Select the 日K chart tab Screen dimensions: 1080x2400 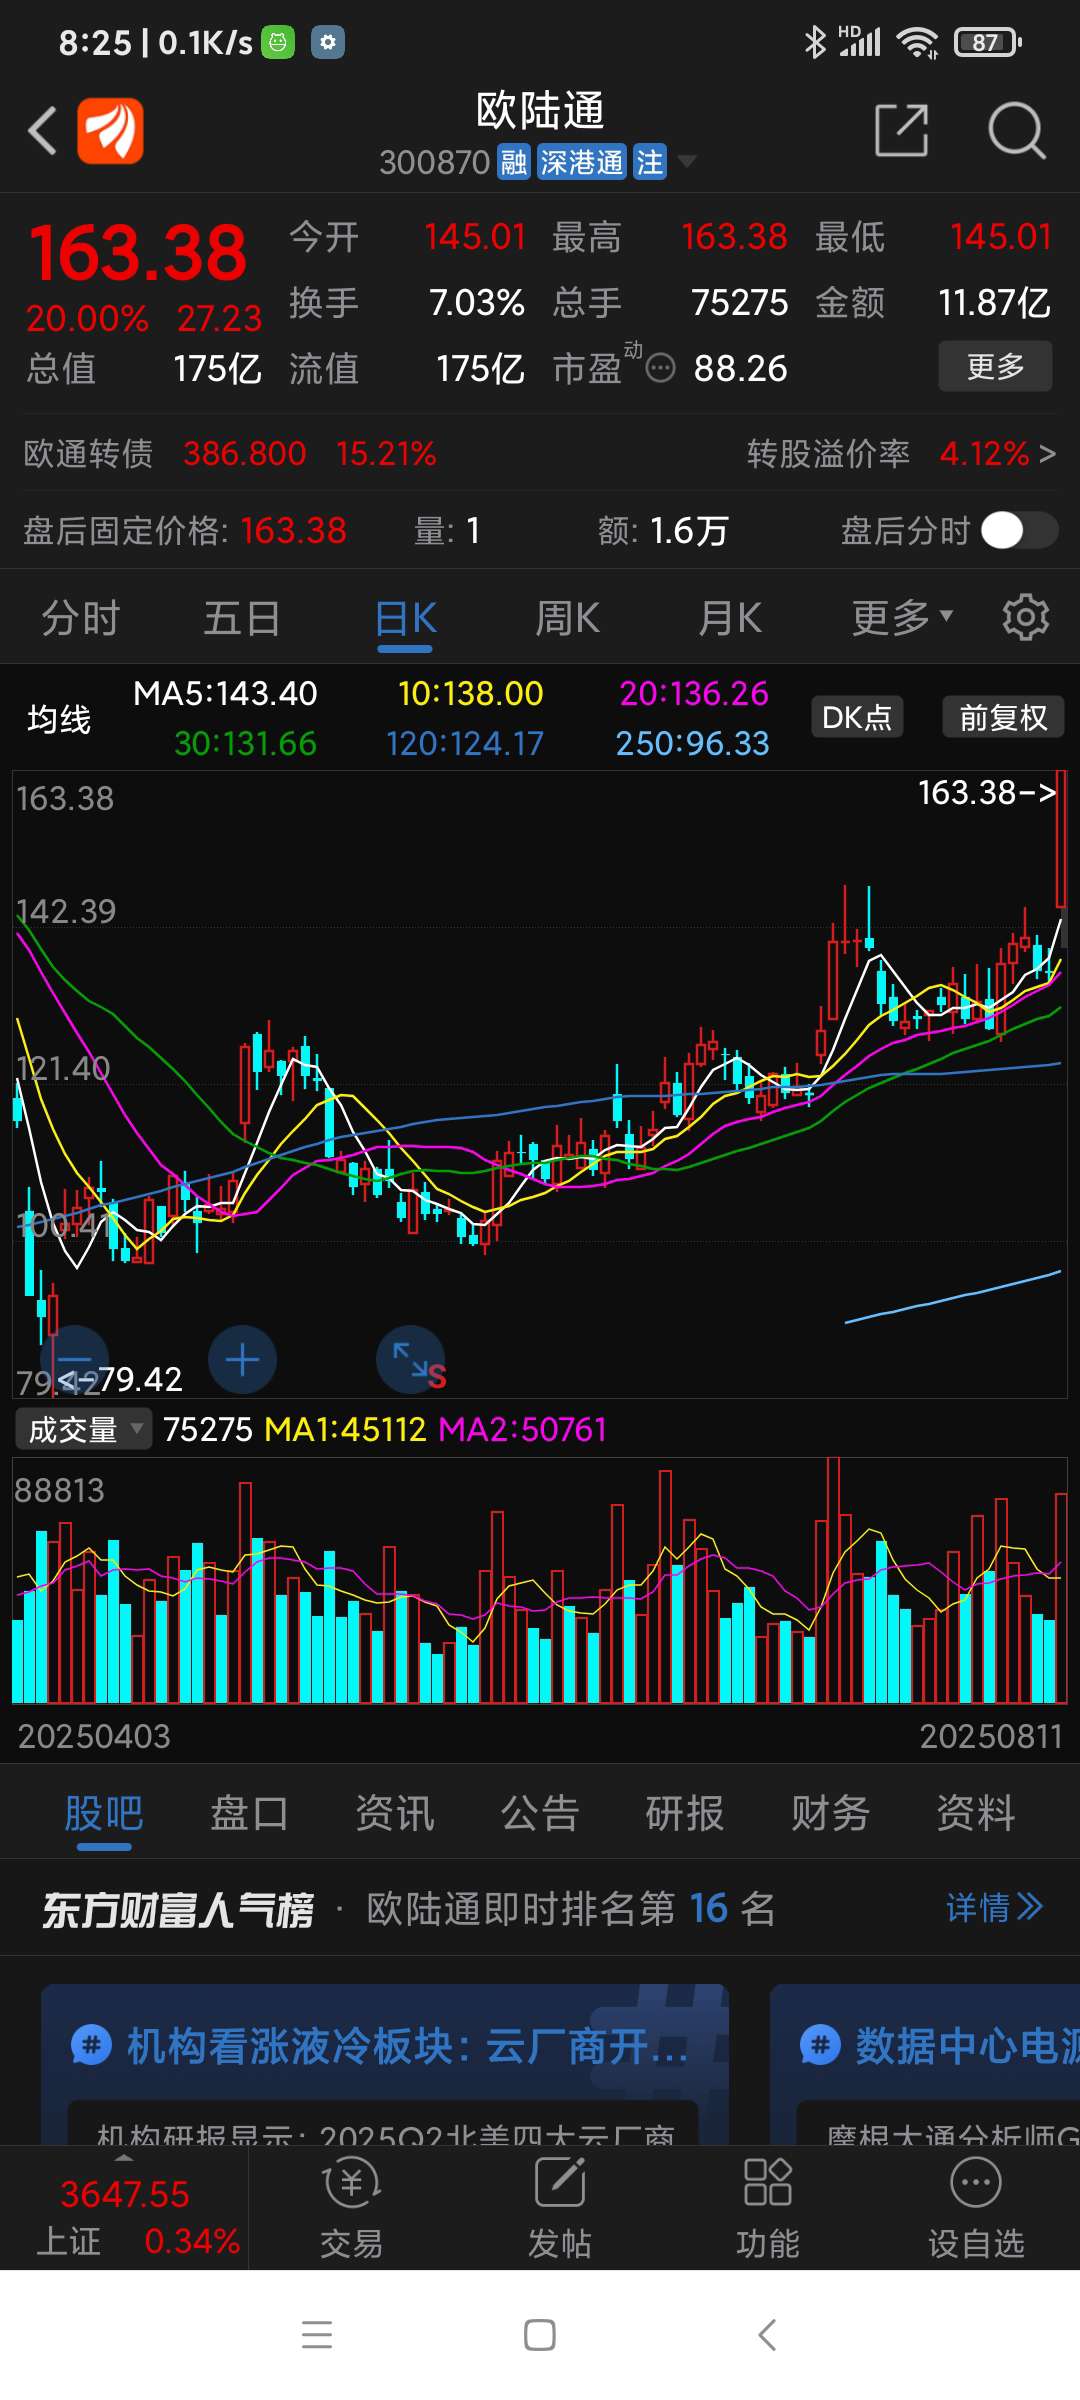pos(405,618)
